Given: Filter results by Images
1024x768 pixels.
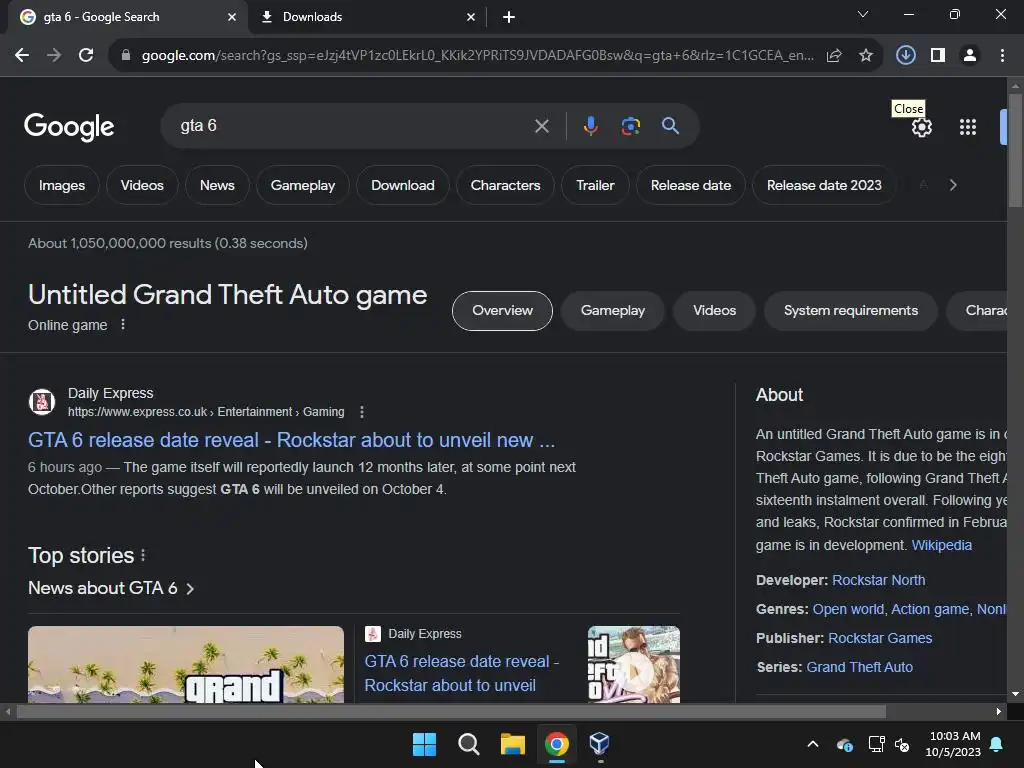Looking at the screenshot, I should click(62, 185).
